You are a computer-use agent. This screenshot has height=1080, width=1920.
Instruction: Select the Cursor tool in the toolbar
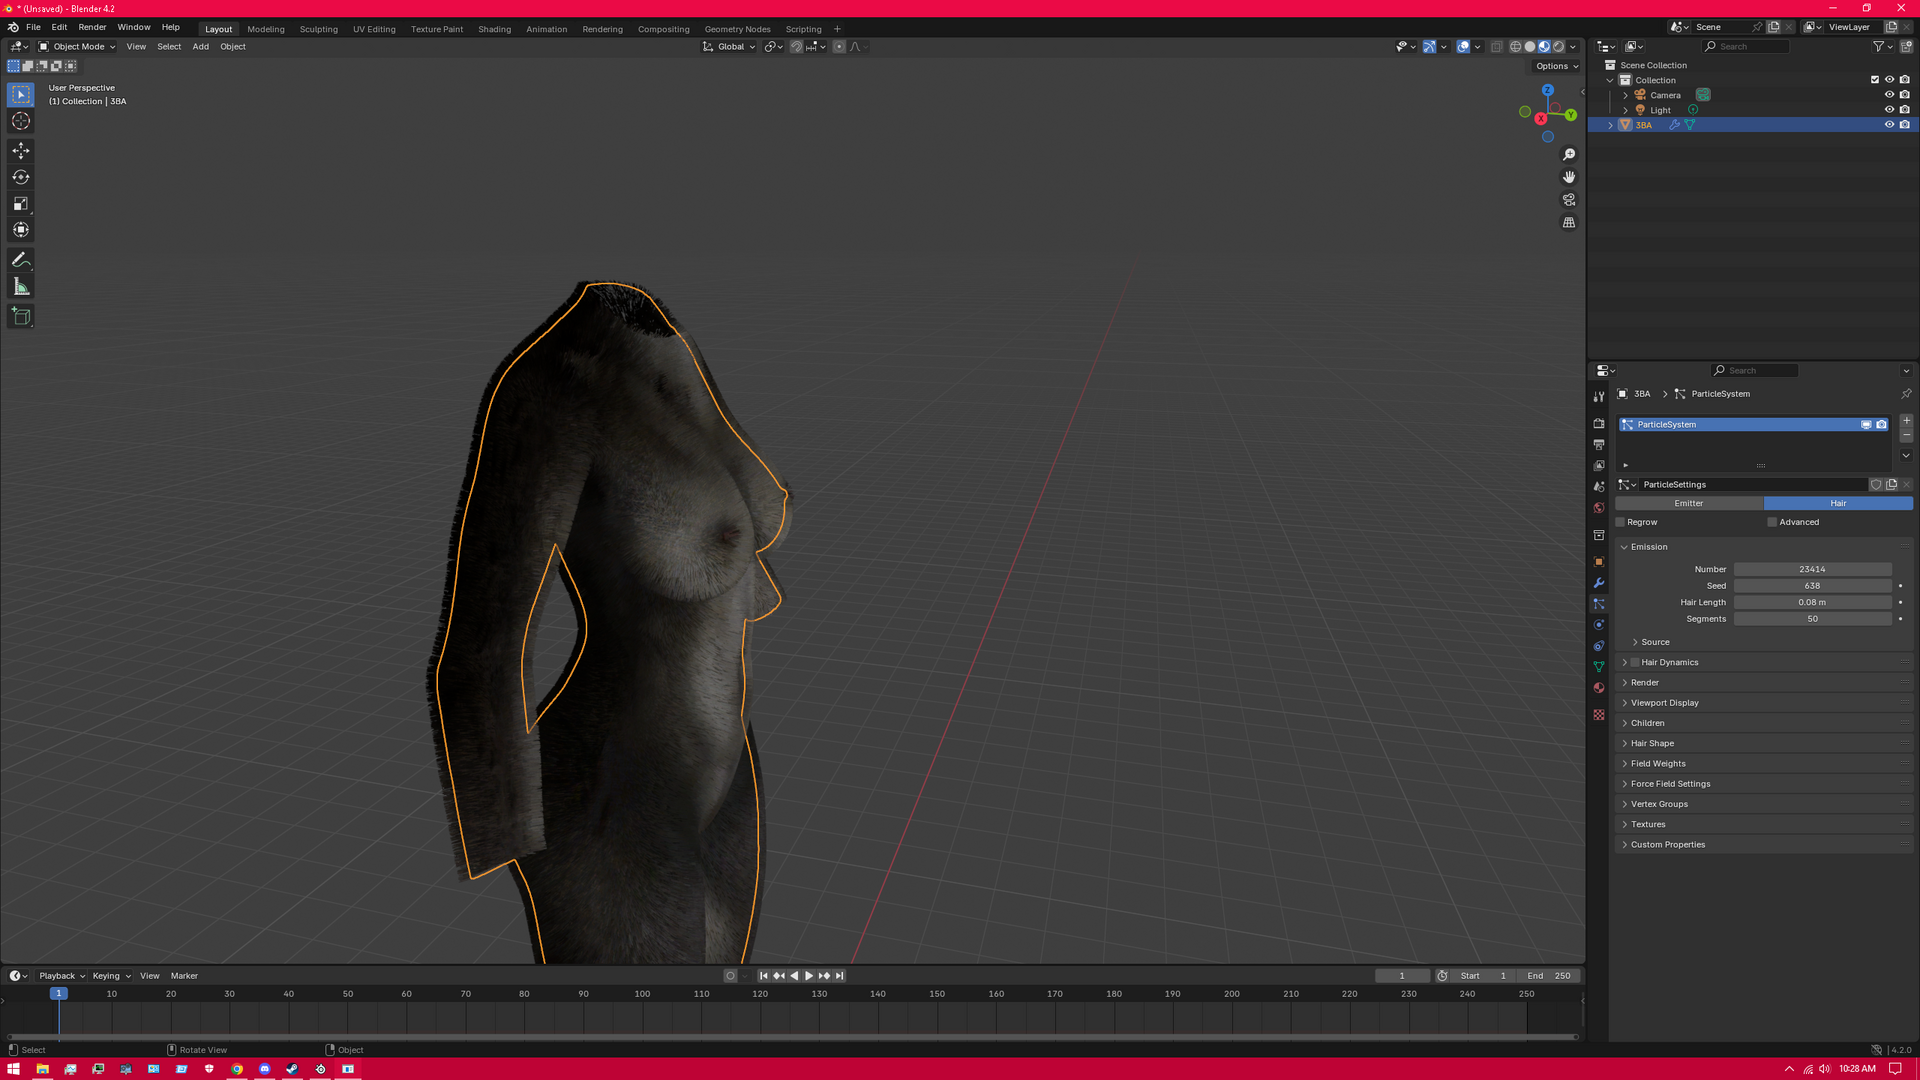pyautogui.click(x=21, y=121)
